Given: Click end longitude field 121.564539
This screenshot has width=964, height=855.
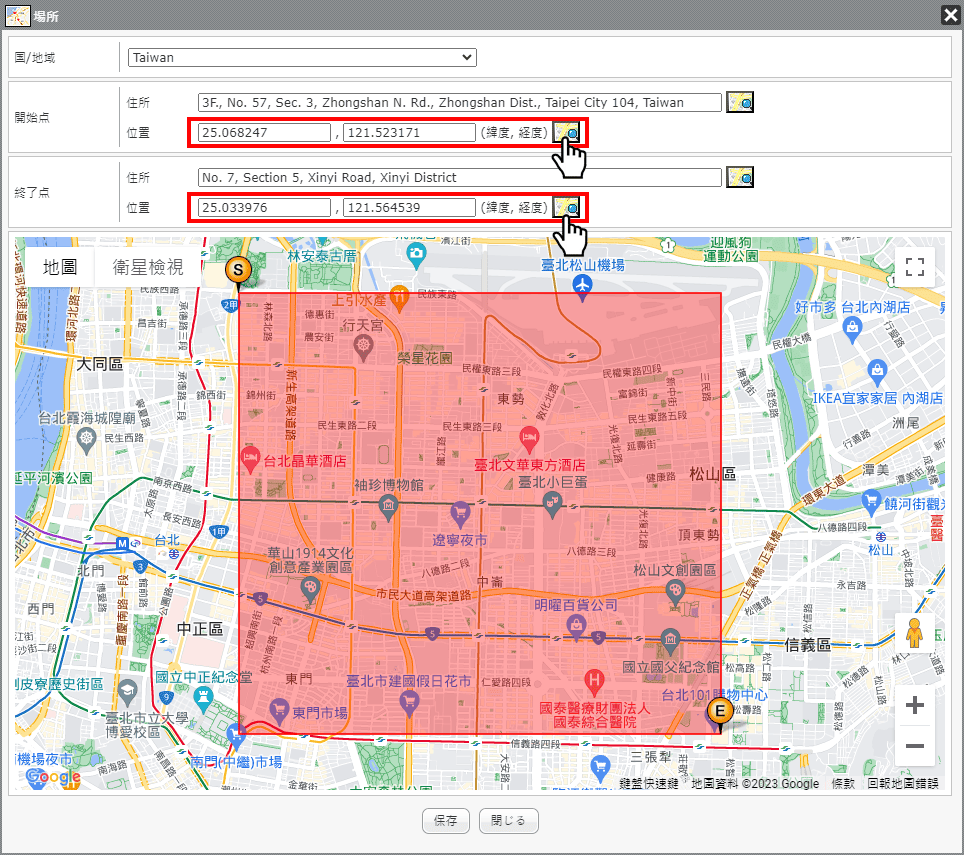Looking at the screenshot, I should pos(409,208).
